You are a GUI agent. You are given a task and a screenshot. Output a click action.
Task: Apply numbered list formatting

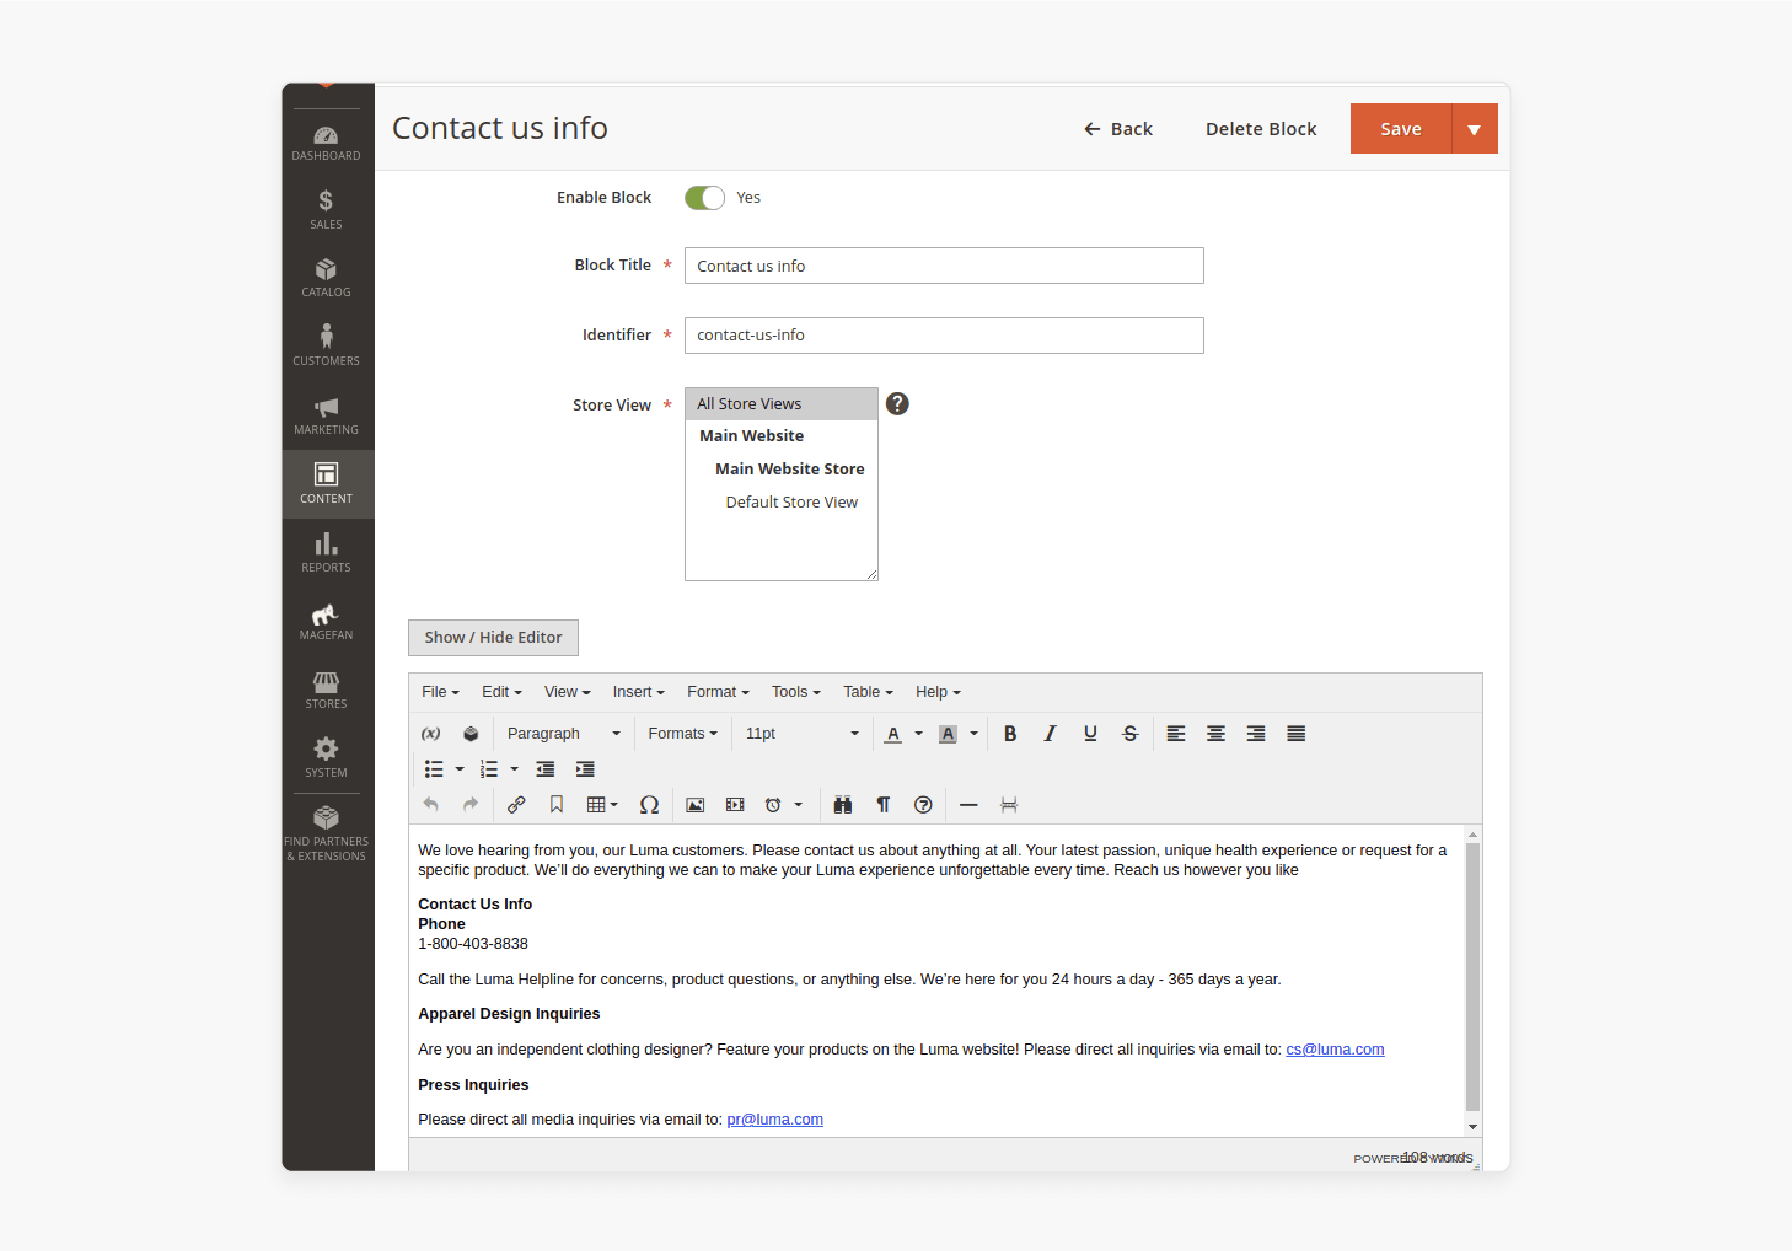[x=489, y=769]
